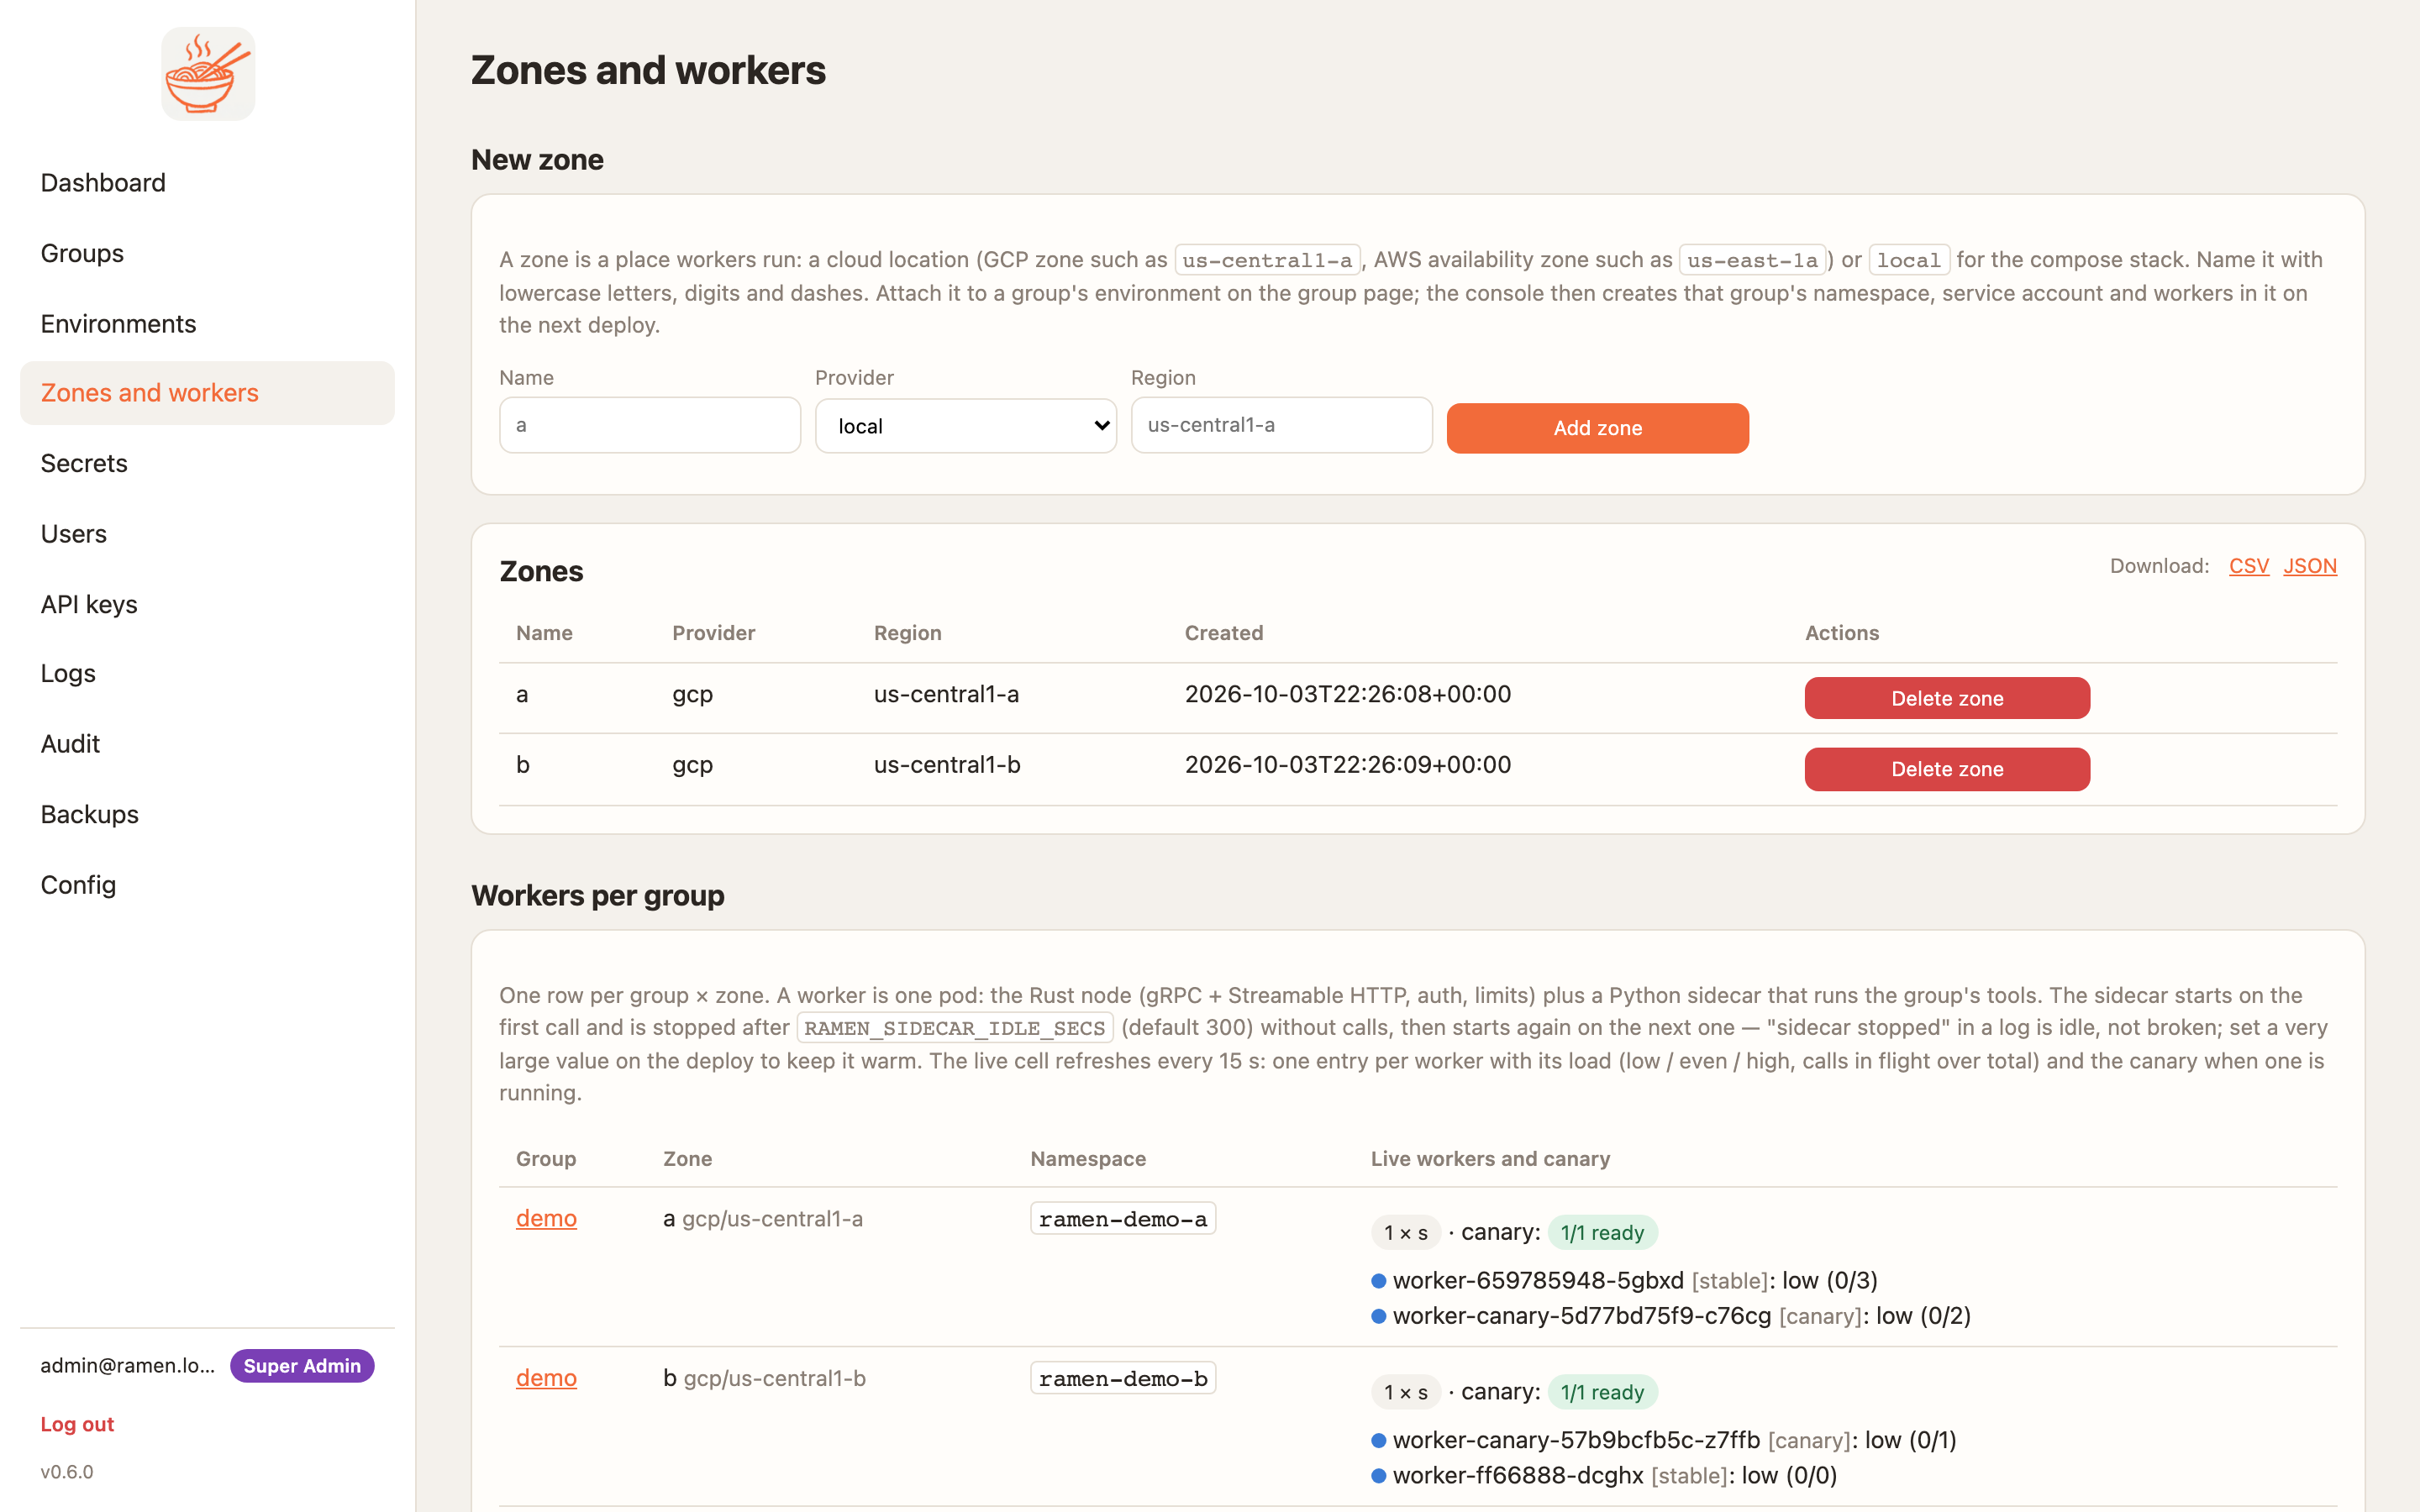Select Zones and workers nav item
The height and width of the screenshot is (1512, 2420).
207,393
